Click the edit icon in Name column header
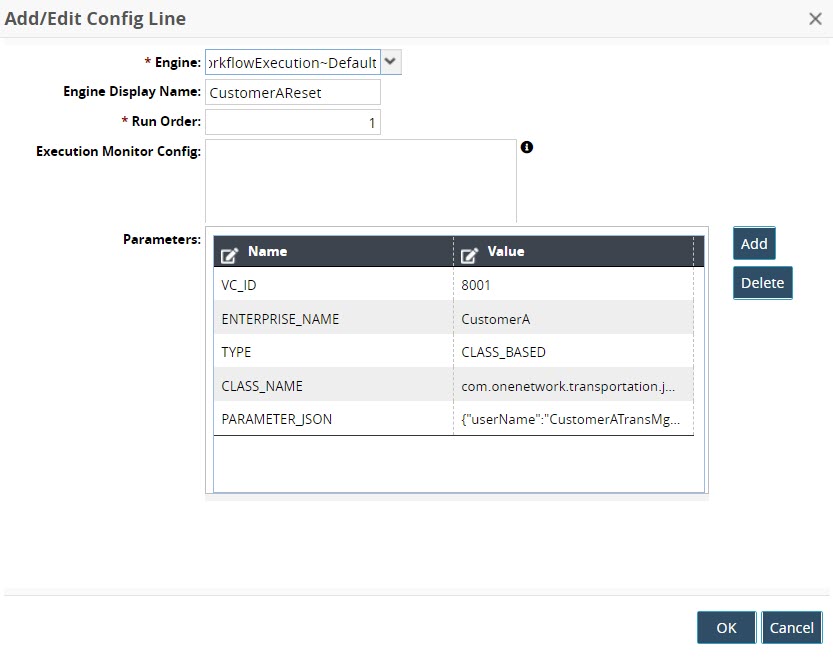 (229, 253)
